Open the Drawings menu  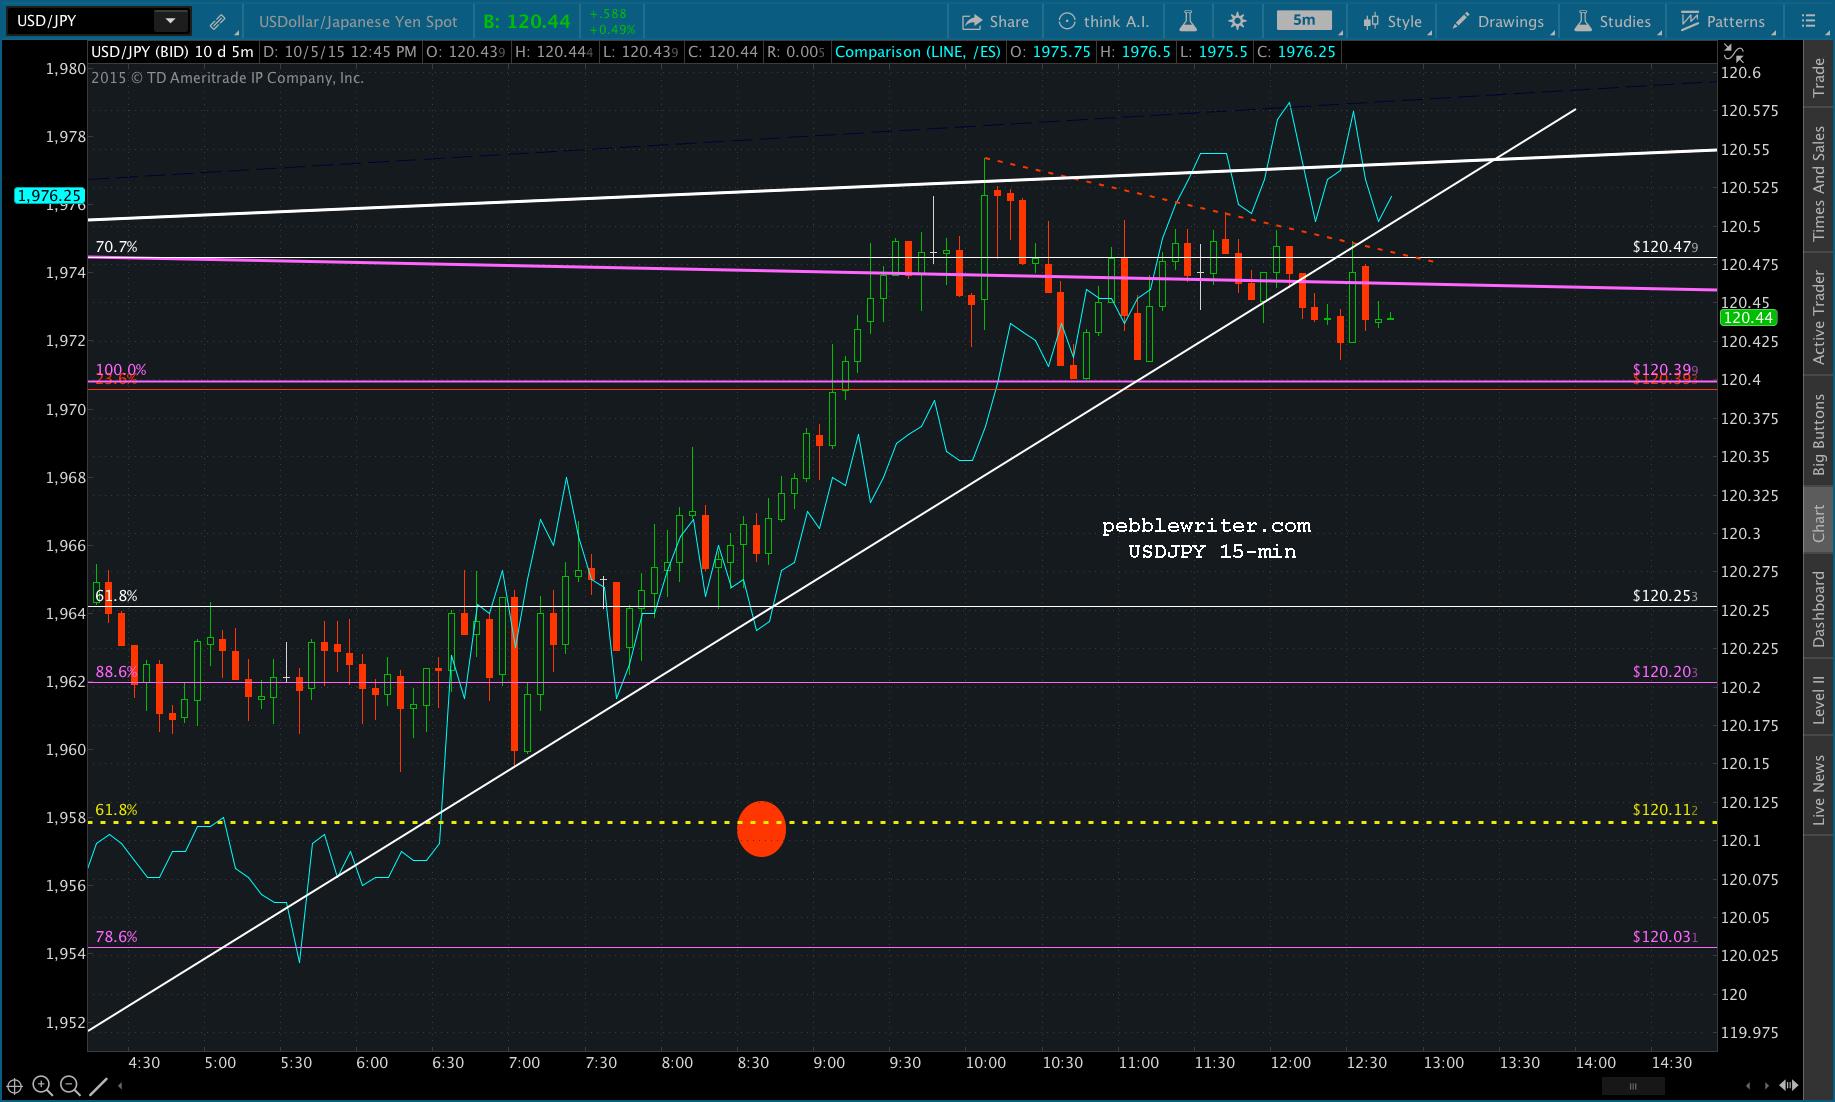tap(1498, 21)
